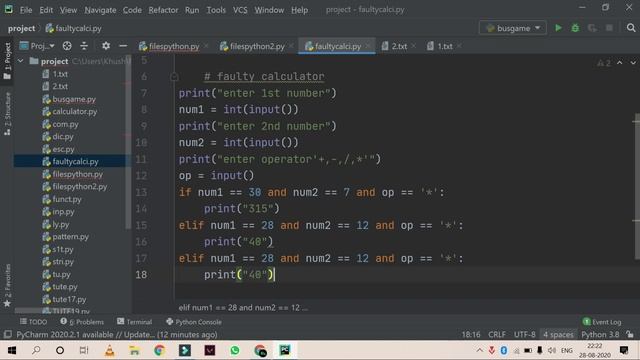Locate current file in project tree
640x360 pixels.
tap(67, 46)
